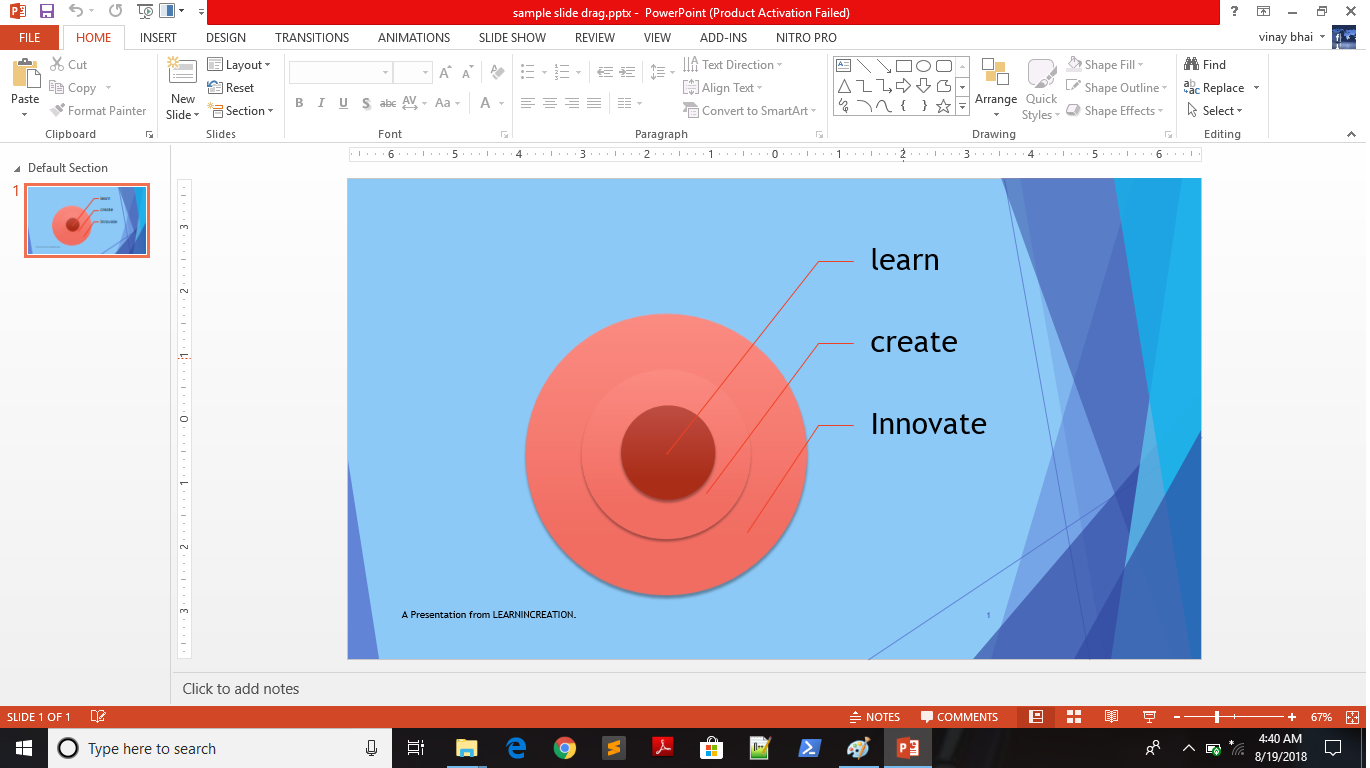Toggle the COMMENTS pane
Screen dimensions: 1370x768
959,717
